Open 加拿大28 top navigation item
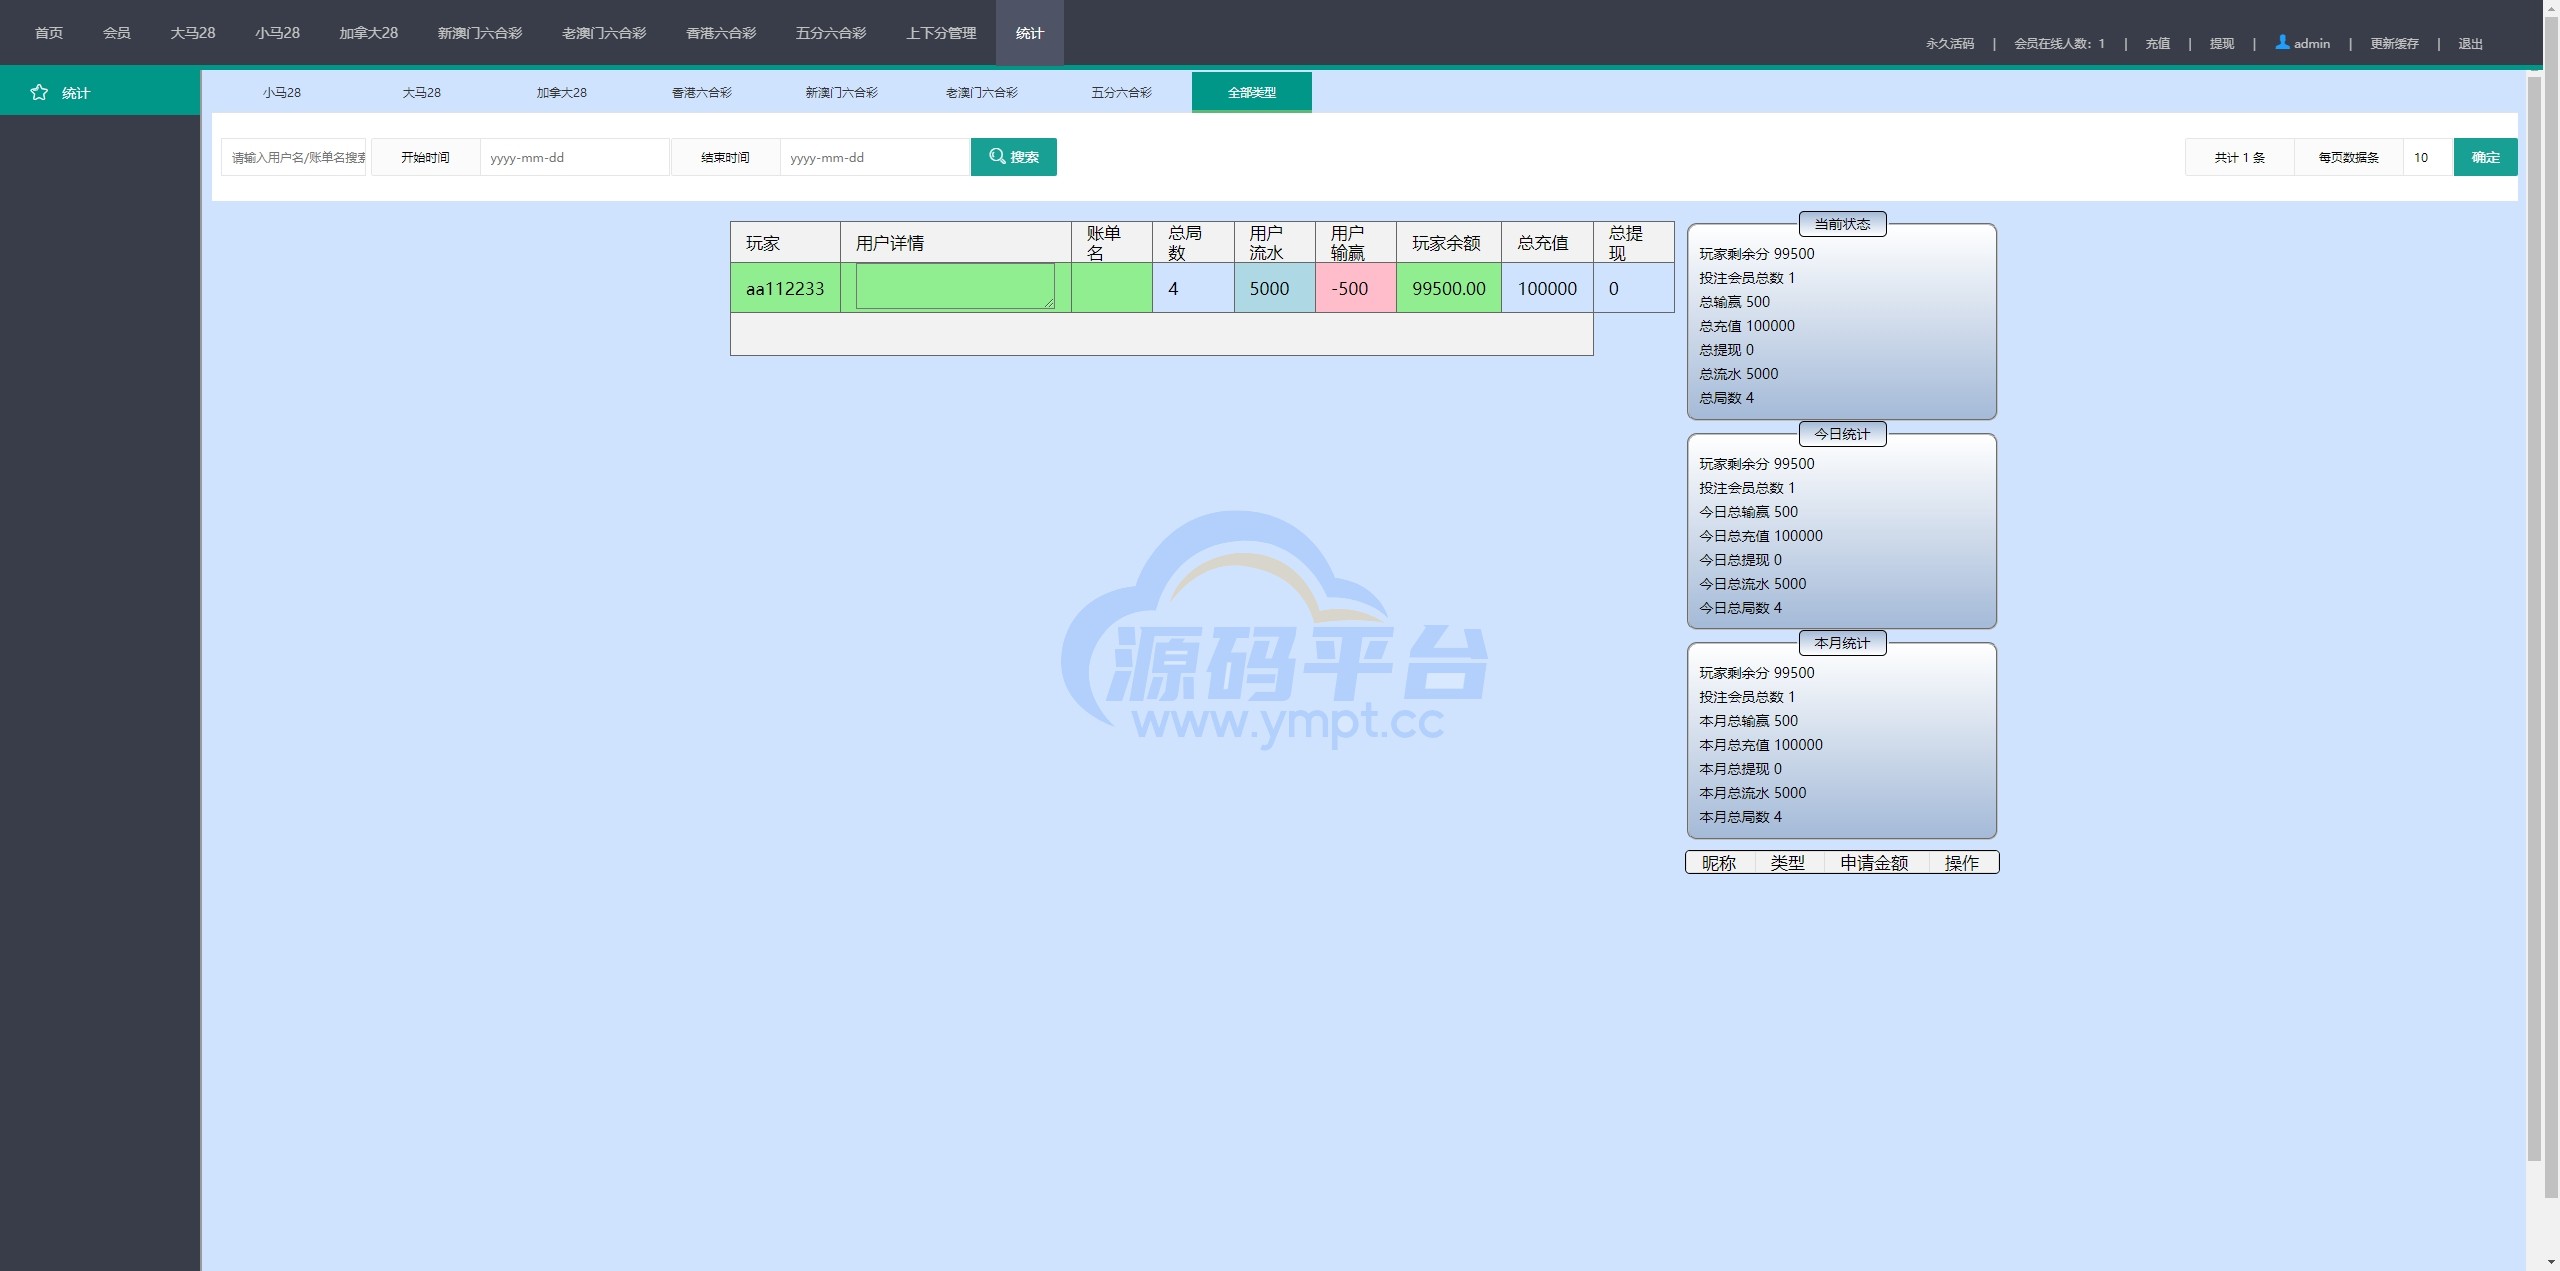Screen dimensions: 2560x1271 click(x=368, y=33)
